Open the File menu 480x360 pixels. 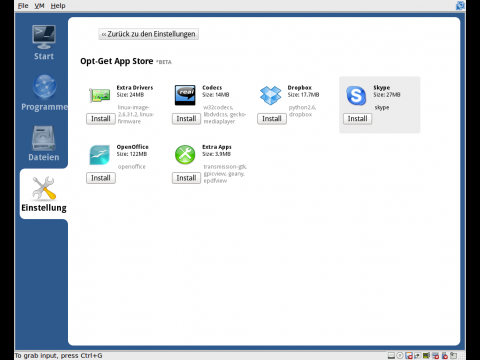pyautogui.click(x=23, y=6)
